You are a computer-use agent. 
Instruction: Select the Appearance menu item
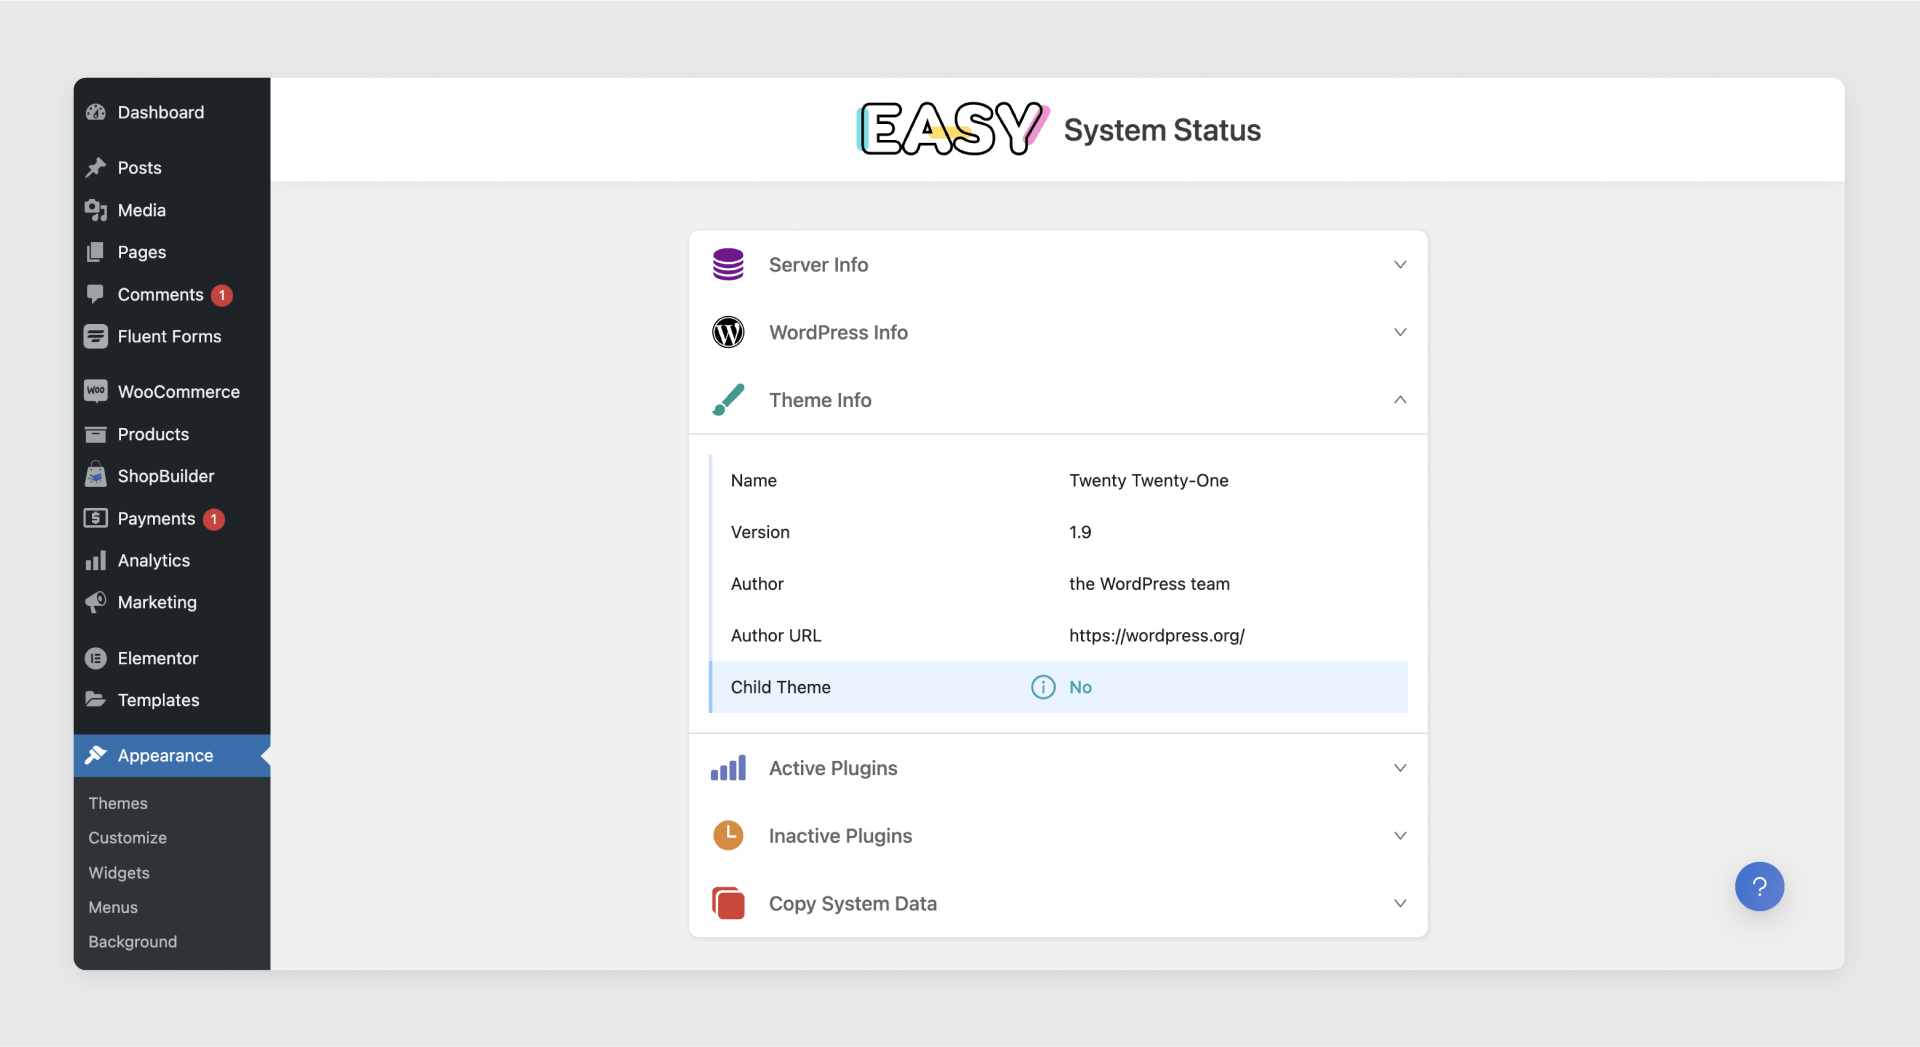(x=172, y=755)
